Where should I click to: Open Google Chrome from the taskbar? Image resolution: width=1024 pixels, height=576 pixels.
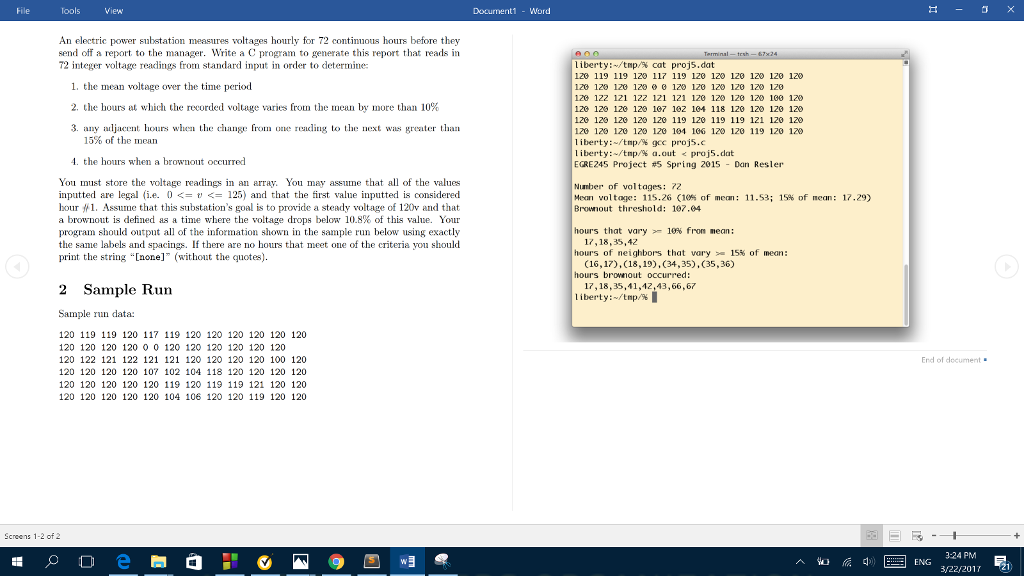click(x=336, y=561)
